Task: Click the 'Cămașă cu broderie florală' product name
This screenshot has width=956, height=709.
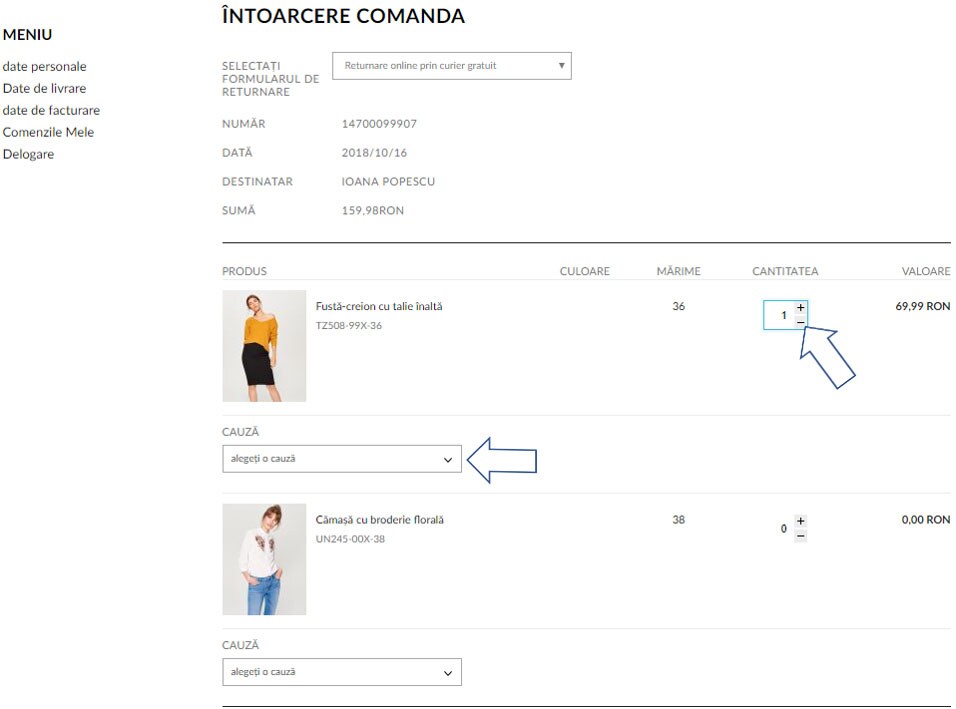Action: click(379, 520)
